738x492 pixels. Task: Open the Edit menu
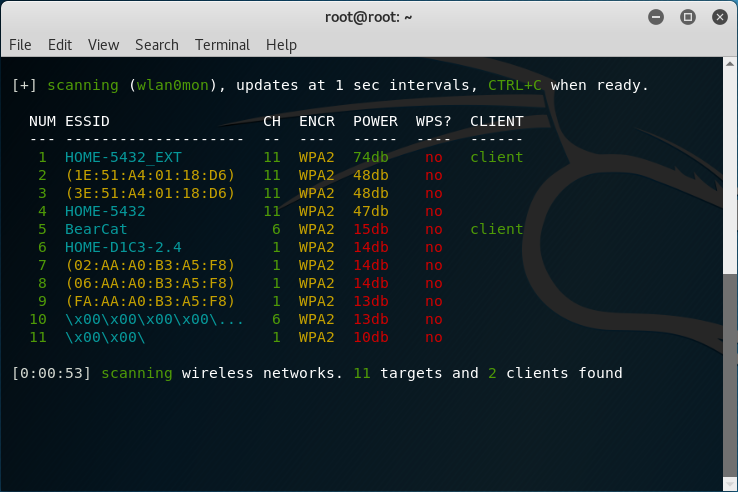[x=60, y=45]
